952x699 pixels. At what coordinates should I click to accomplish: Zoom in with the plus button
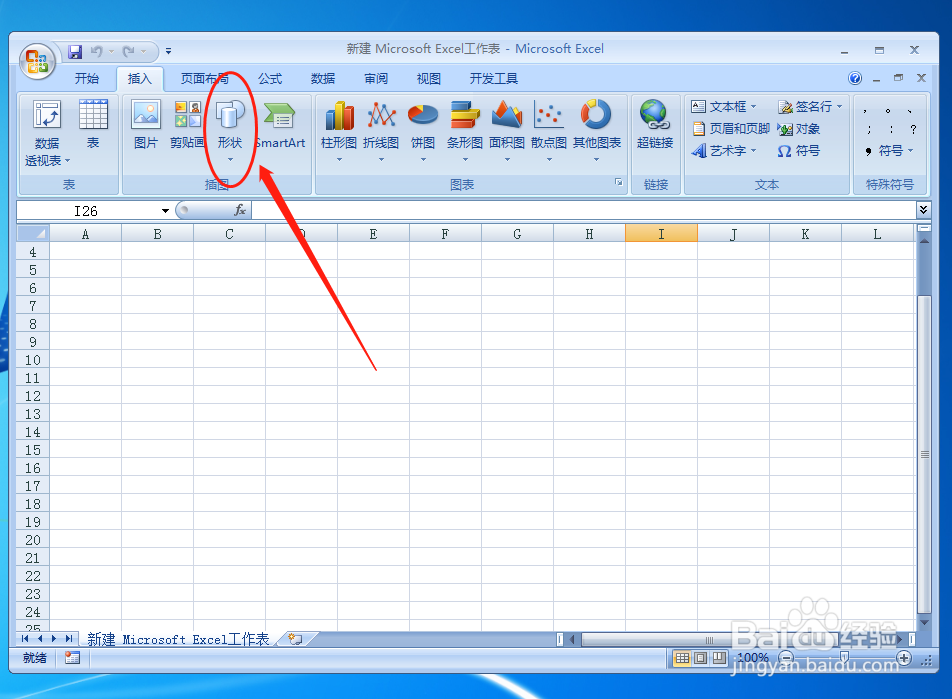(904, 658)
